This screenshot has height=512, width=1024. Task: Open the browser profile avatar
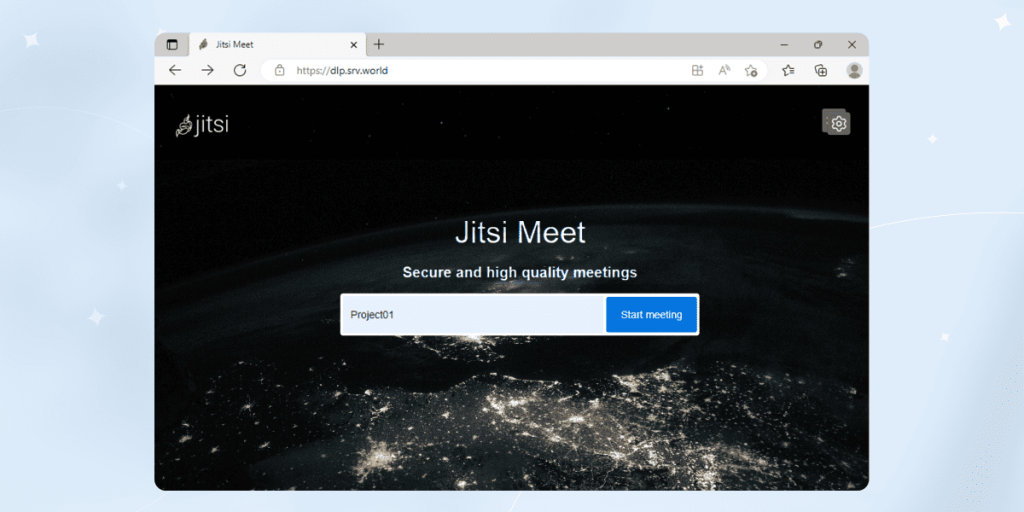click(x=854, y=71)
